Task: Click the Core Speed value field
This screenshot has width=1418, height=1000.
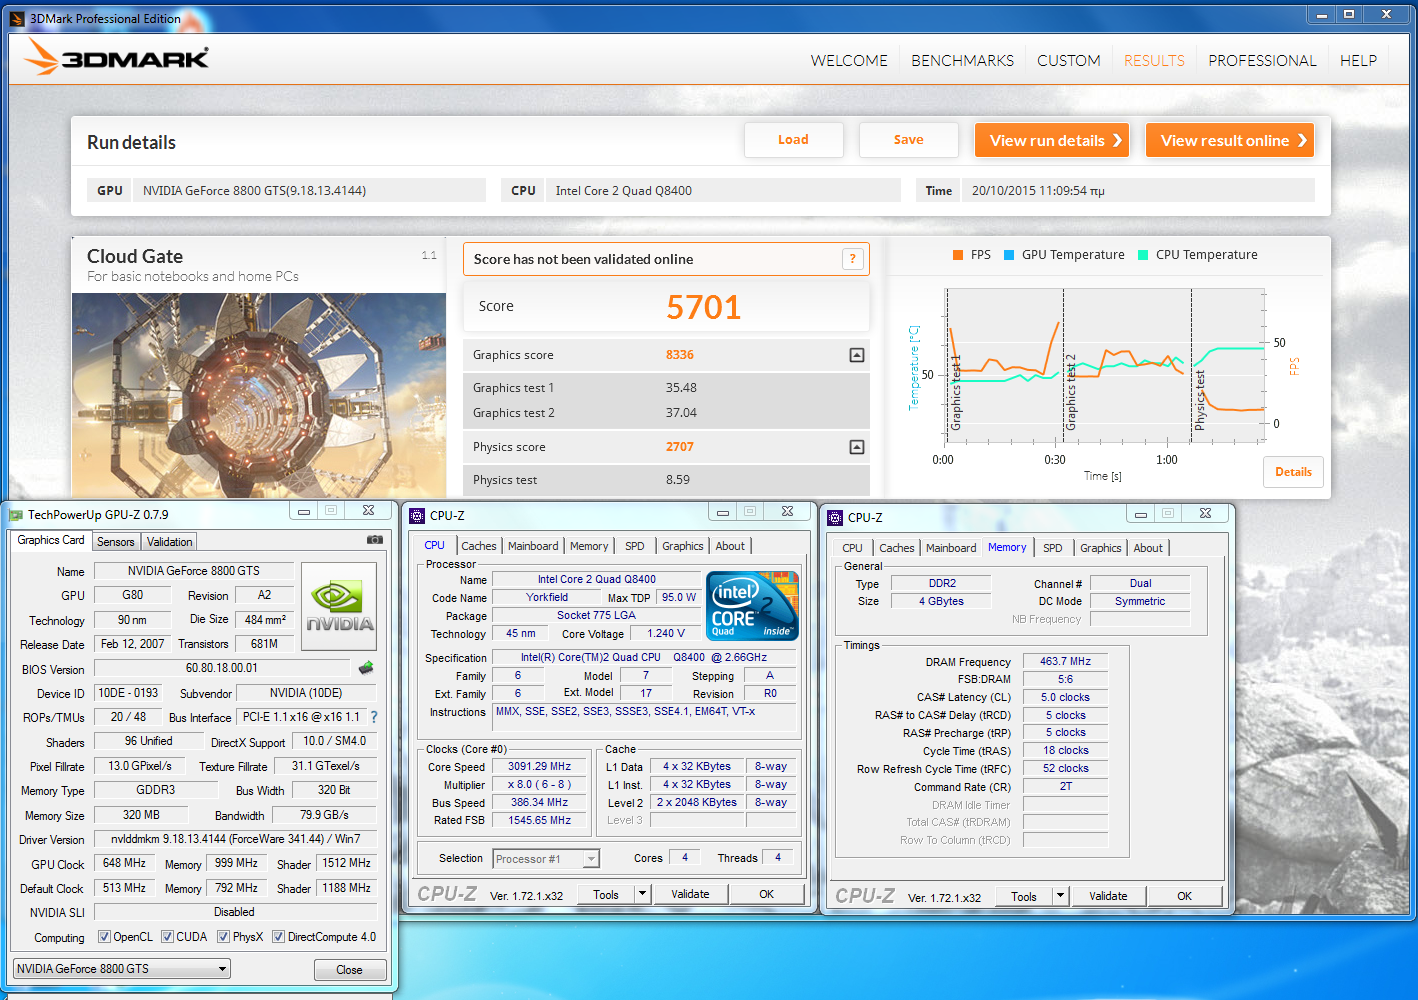Action: click(x=540, y=767)
